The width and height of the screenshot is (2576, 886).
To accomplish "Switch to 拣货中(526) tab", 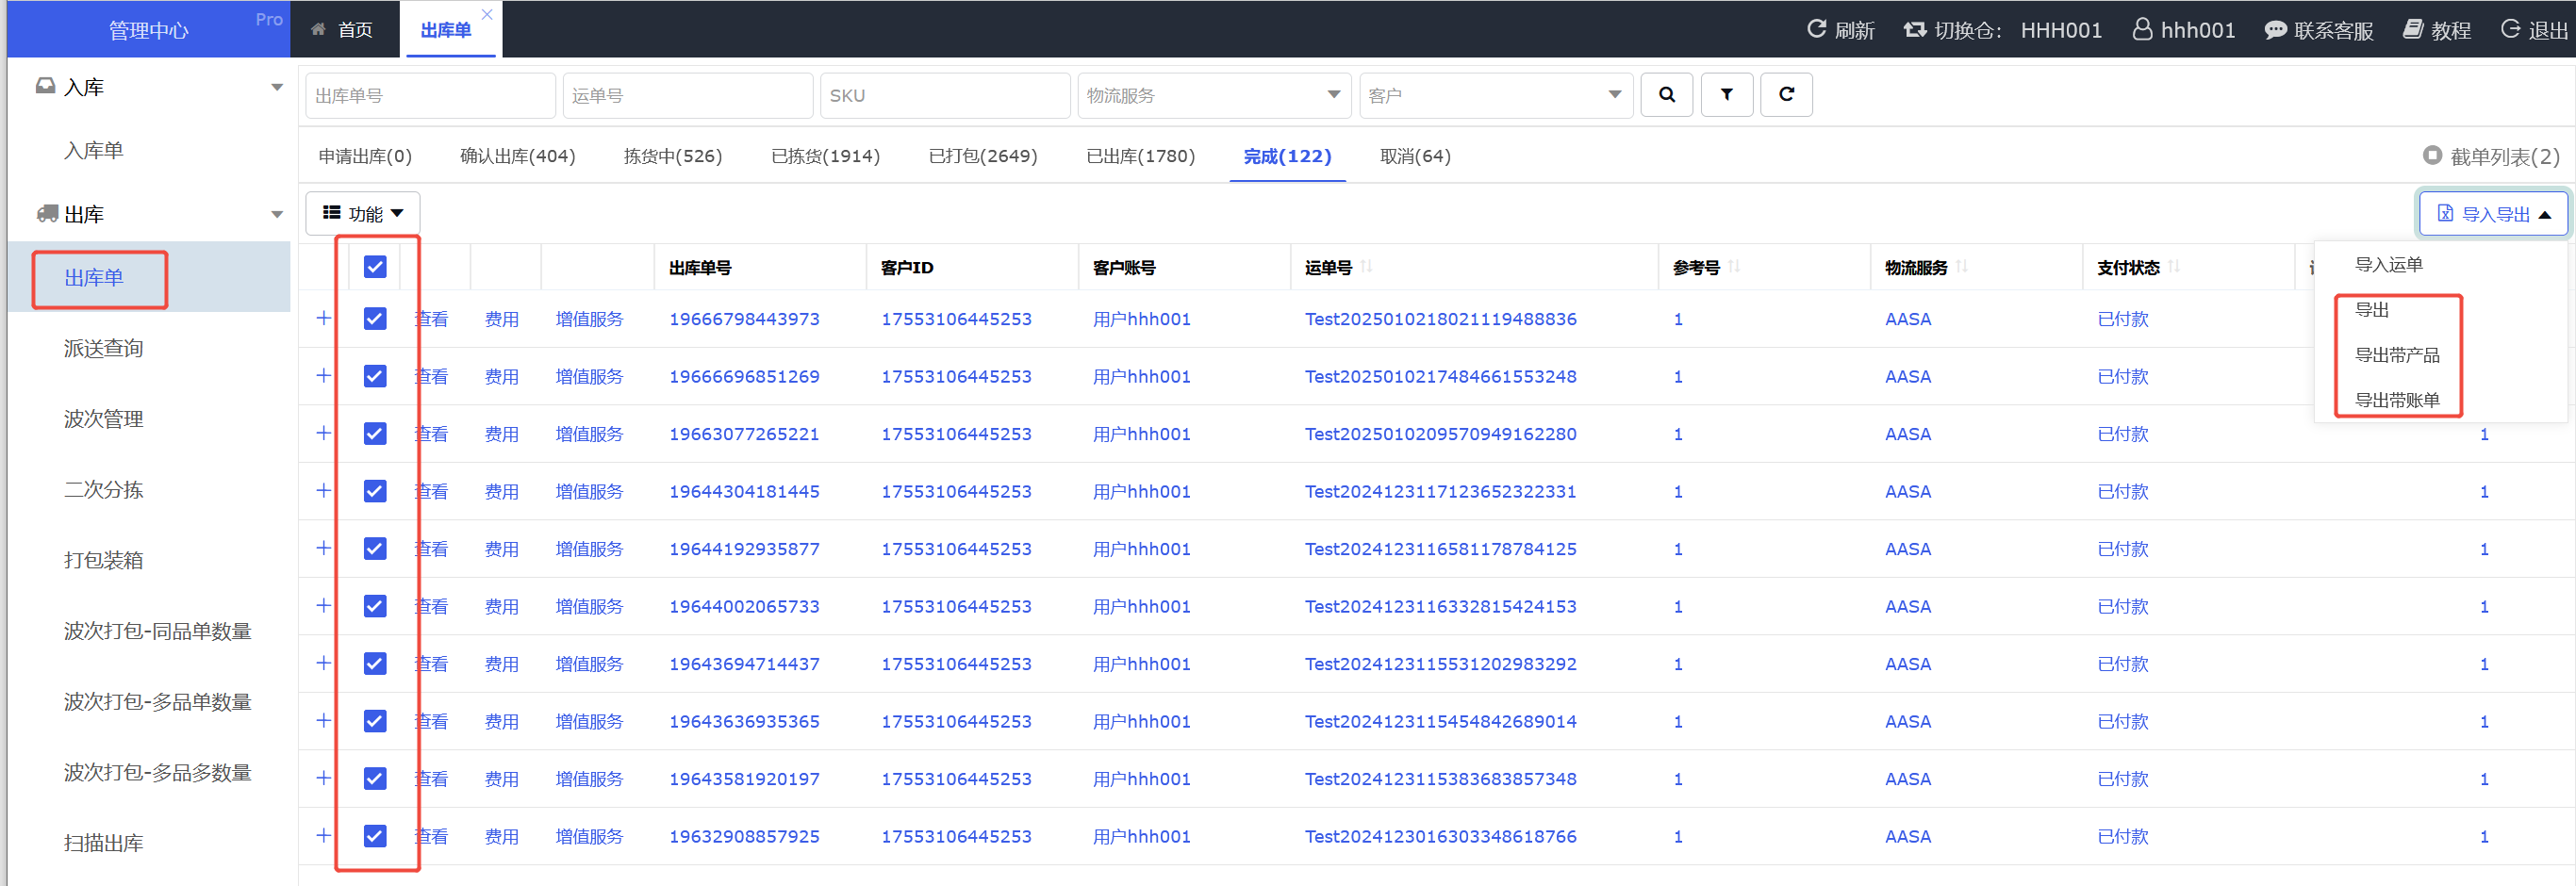I will pos(672,156).
